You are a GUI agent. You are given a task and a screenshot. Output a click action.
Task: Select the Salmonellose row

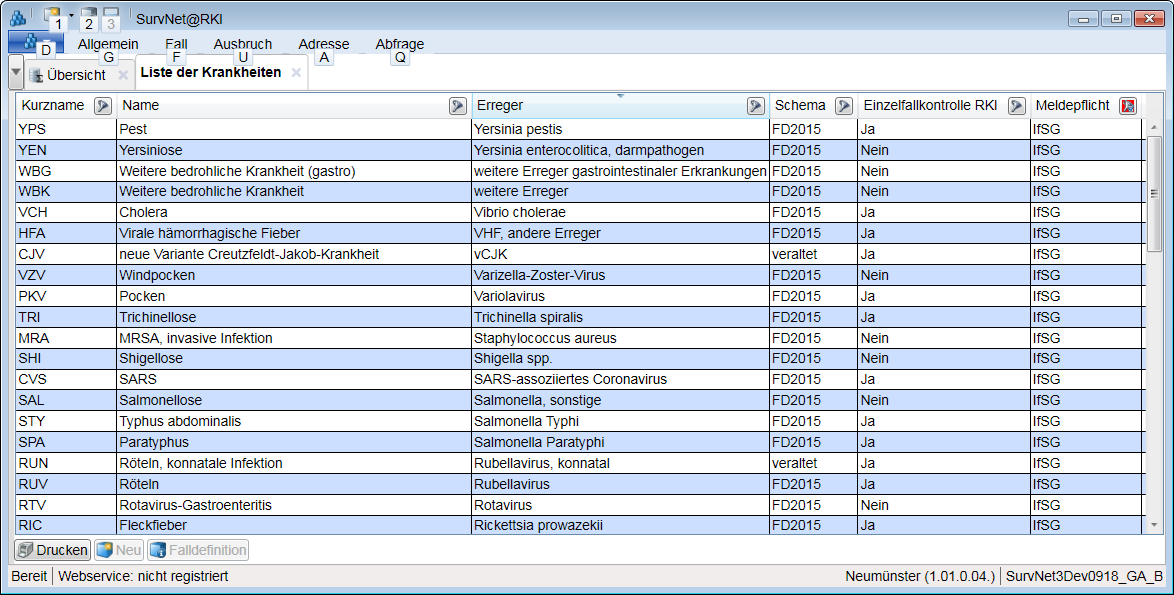[579, 400]
